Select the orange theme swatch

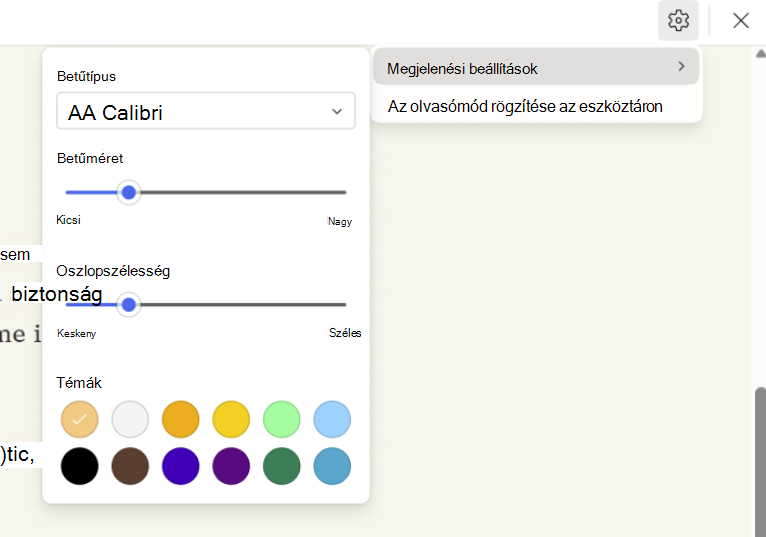tap(181, 419)
